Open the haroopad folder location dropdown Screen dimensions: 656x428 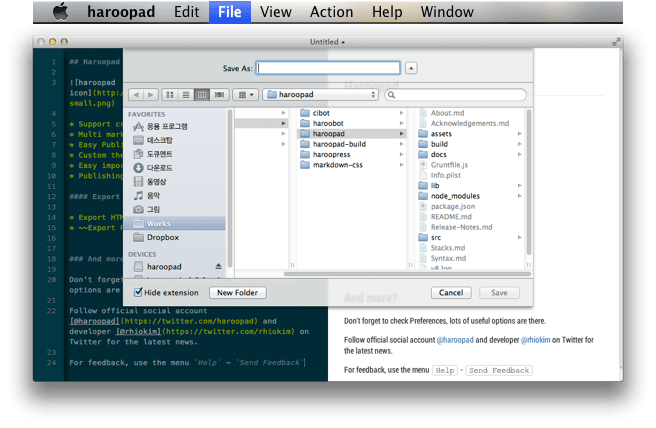tap(320, 94)
